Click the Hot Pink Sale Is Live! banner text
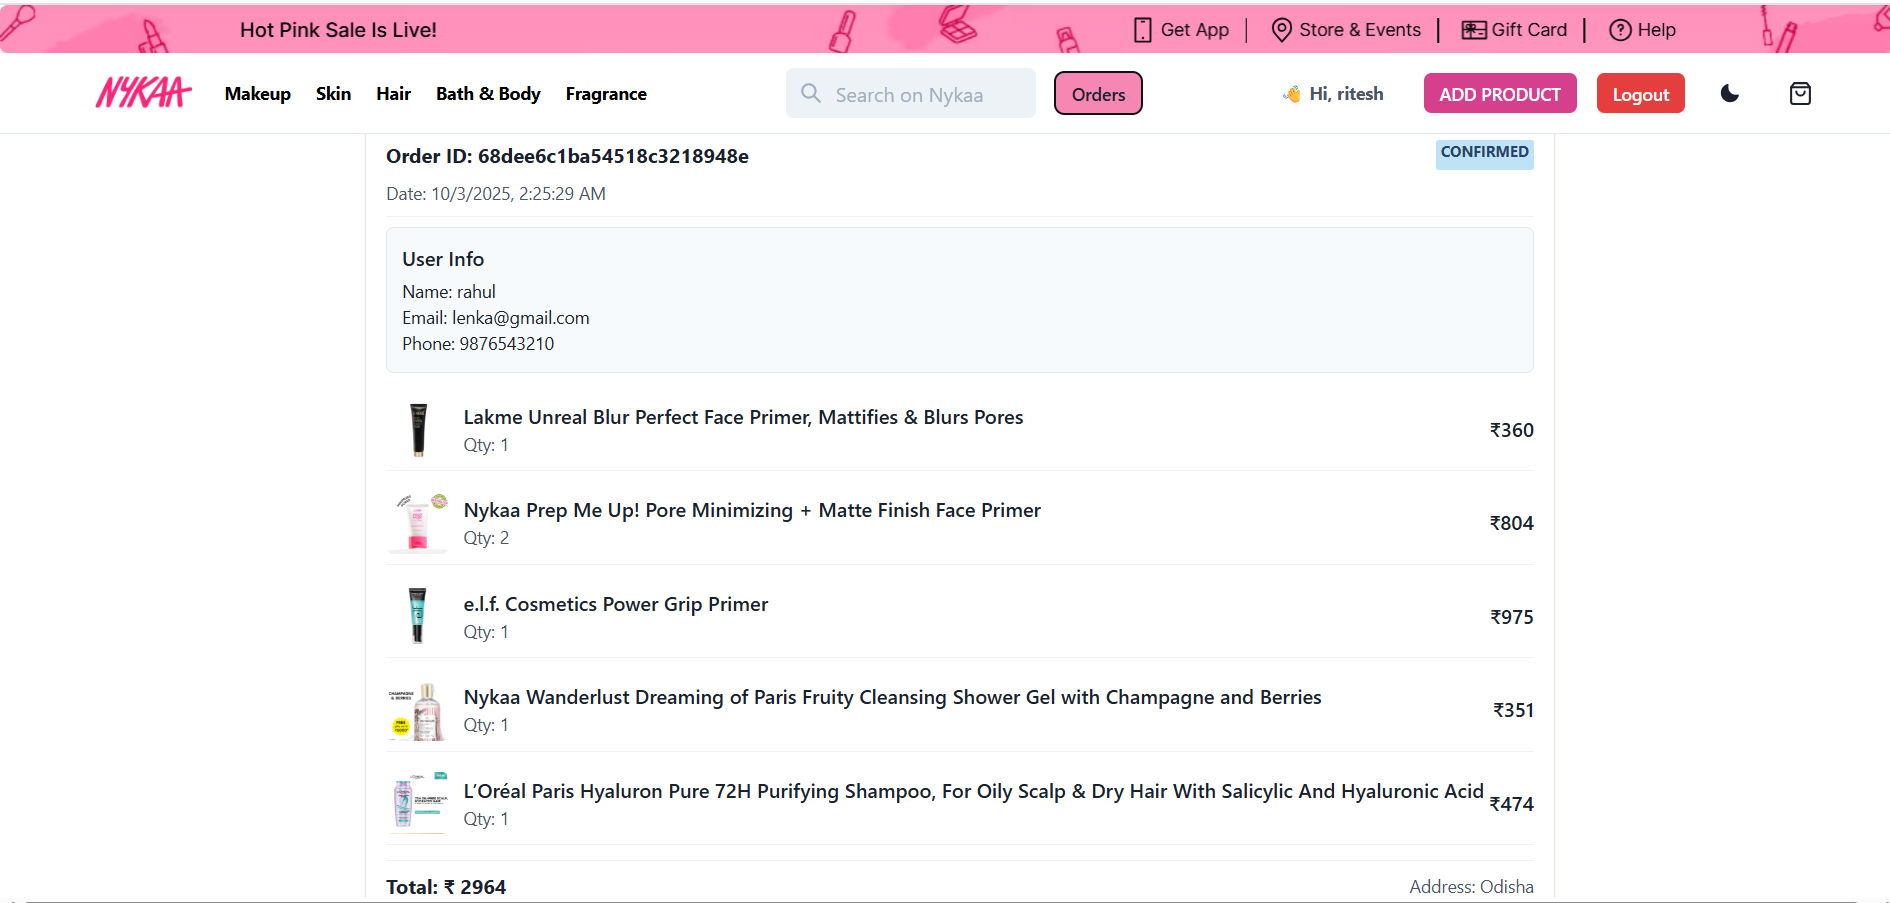The height and width of the screenshot is (903, 1890). click(338, 30)
